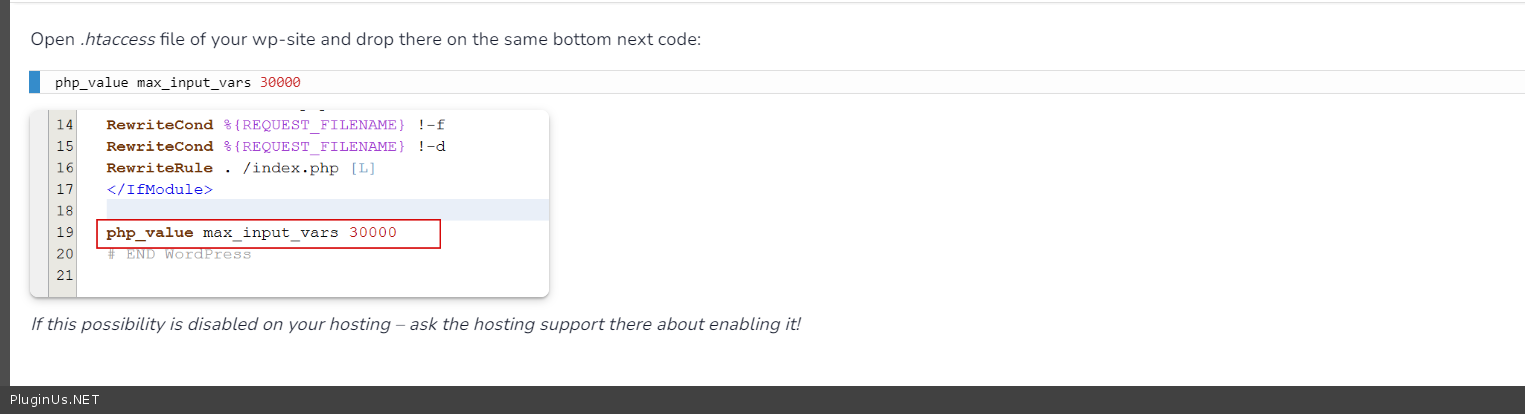The image size is (1525, 414).
Task: Click the red 30000 value in snippet
Action: coord(280,82)
